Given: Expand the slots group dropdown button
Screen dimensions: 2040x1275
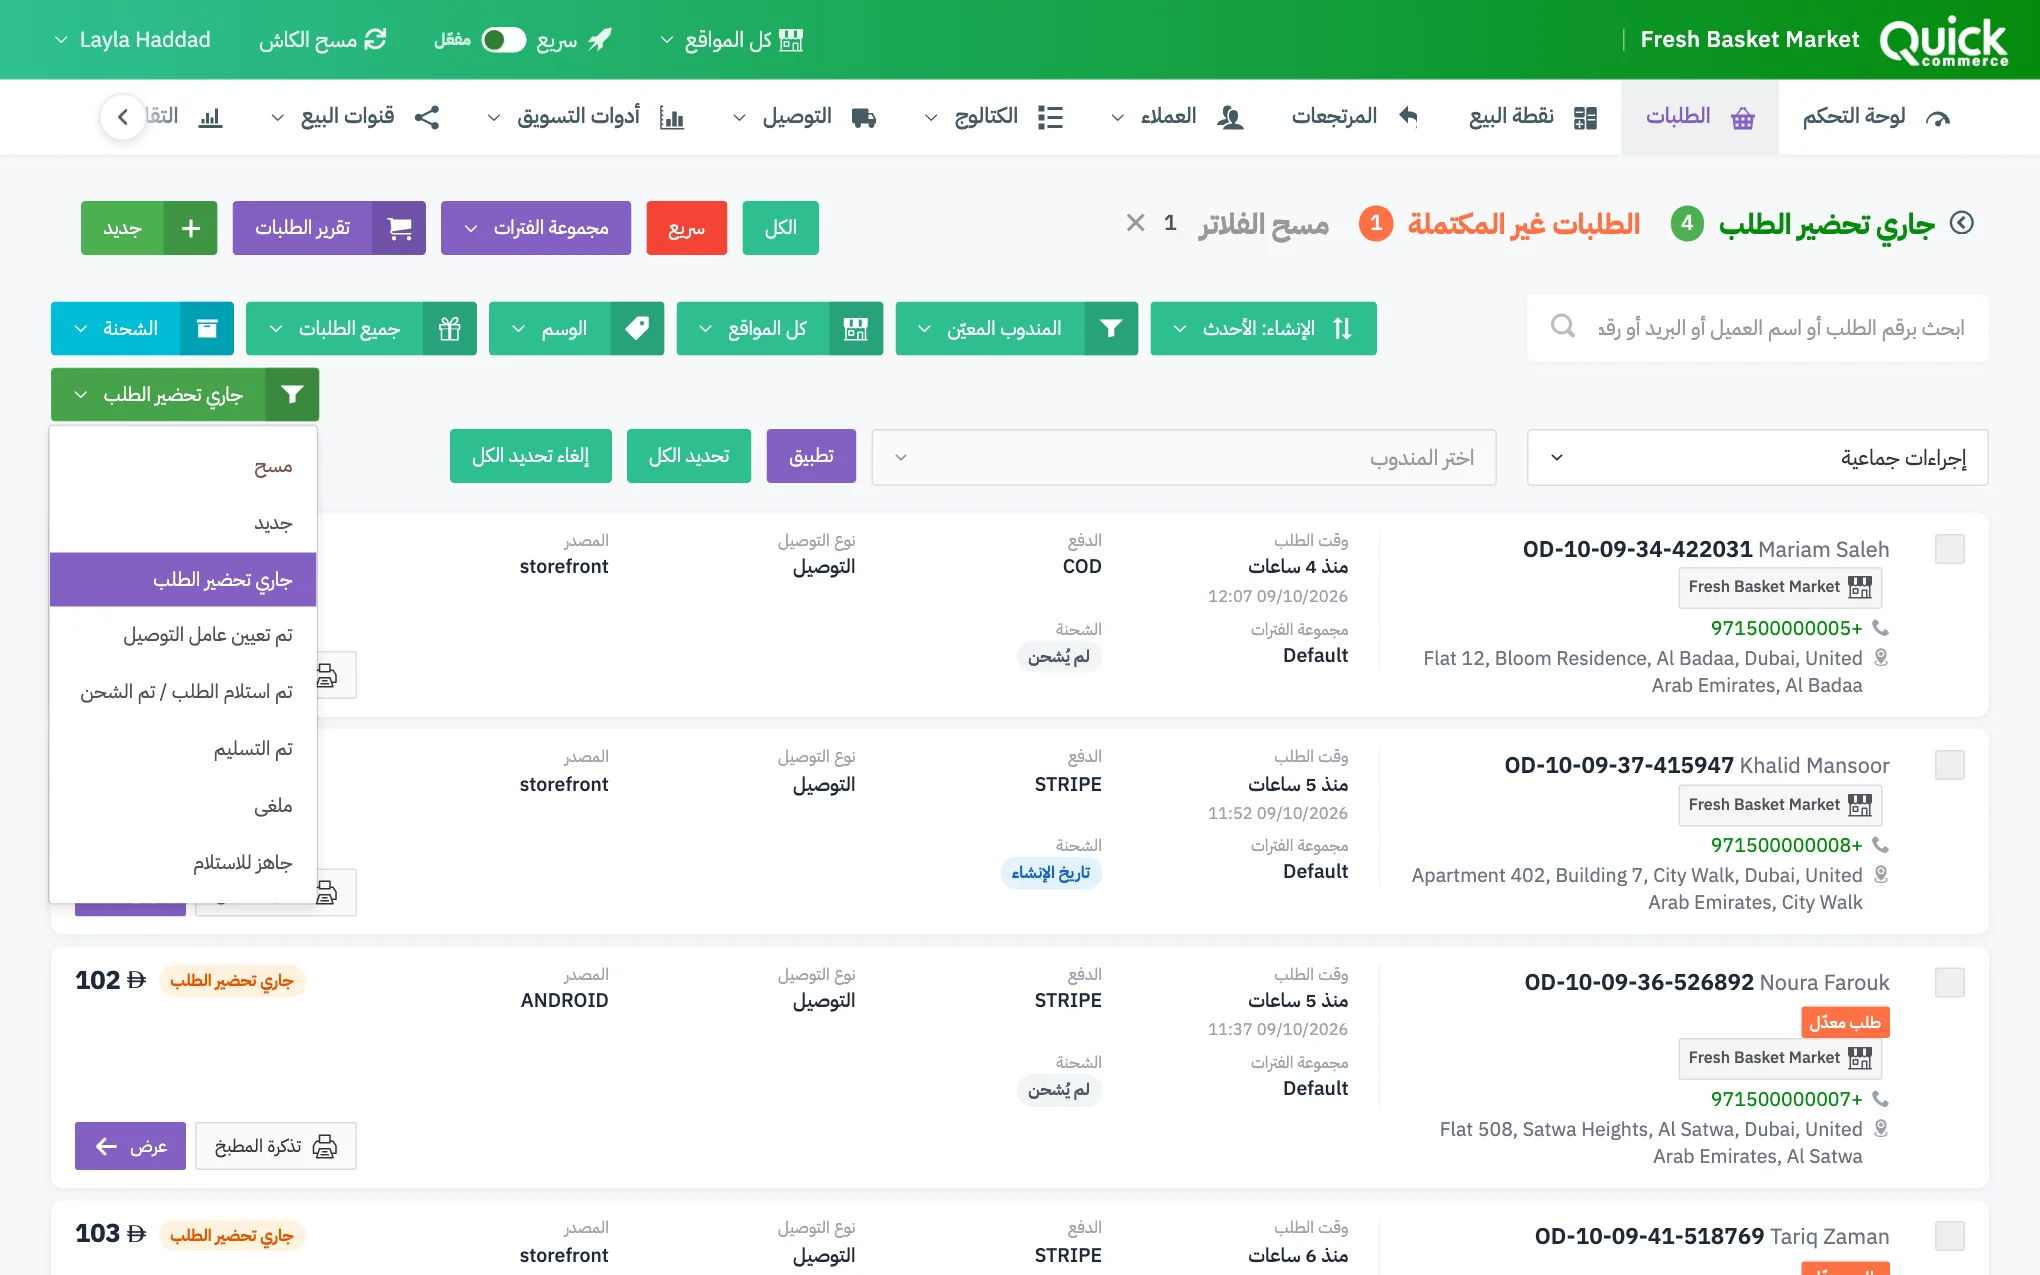Looking at the screenshot, I should (536, 228).
